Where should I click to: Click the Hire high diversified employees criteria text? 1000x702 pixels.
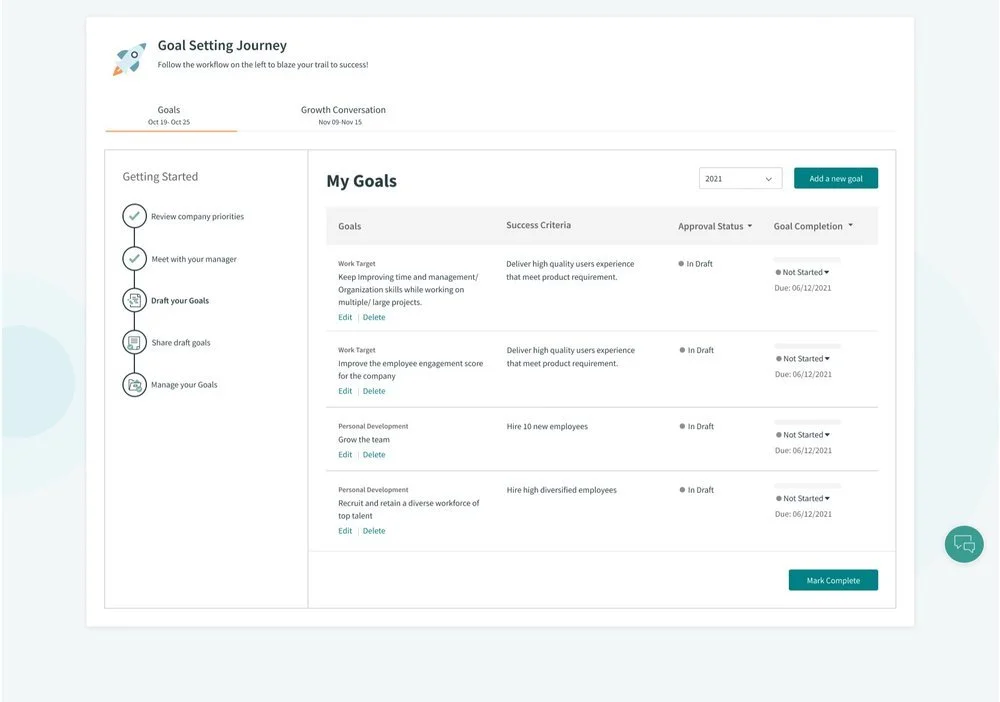pyautogui.click(x=561, y=490)
